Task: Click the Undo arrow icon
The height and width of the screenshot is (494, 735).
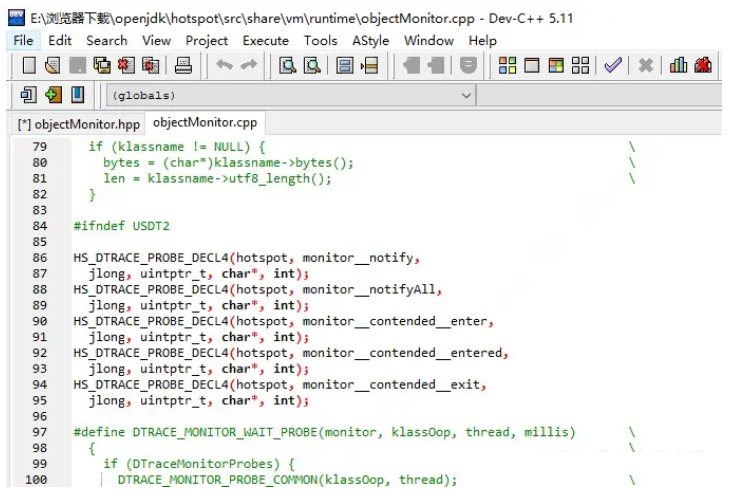Action: click(x=224, y=66)
